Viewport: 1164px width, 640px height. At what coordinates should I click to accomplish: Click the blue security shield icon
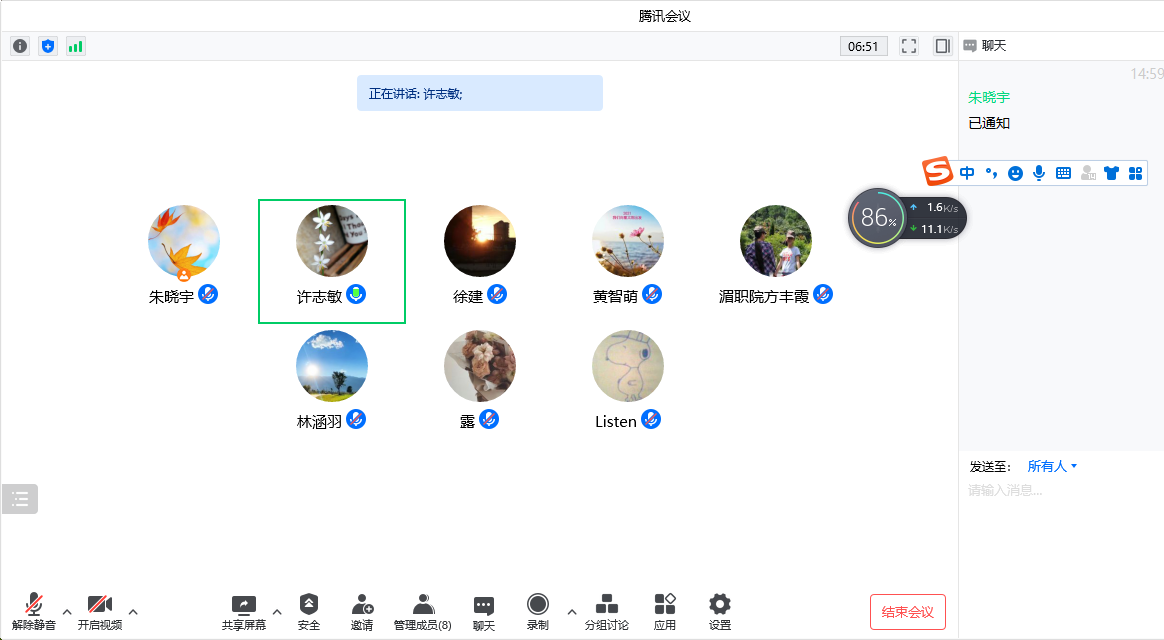coord(48,46)
